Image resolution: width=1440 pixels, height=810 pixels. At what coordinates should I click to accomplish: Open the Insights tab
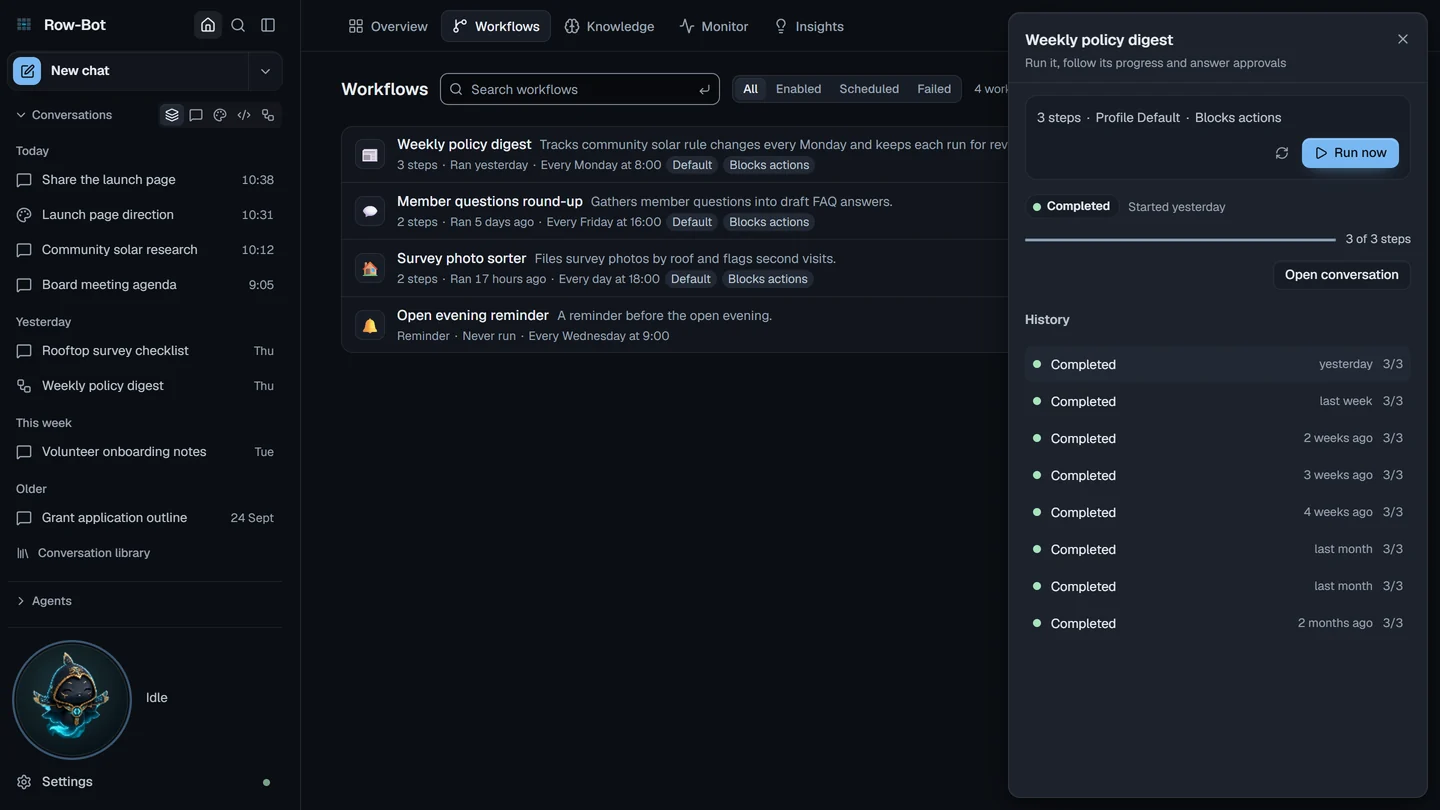pyautogui.click(x=809, y=26)
